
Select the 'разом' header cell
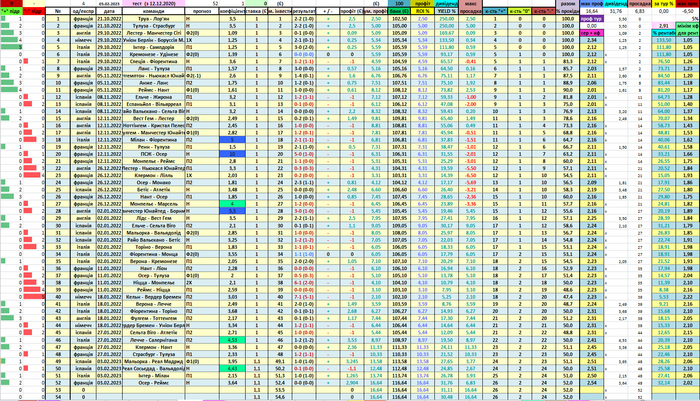567,4
